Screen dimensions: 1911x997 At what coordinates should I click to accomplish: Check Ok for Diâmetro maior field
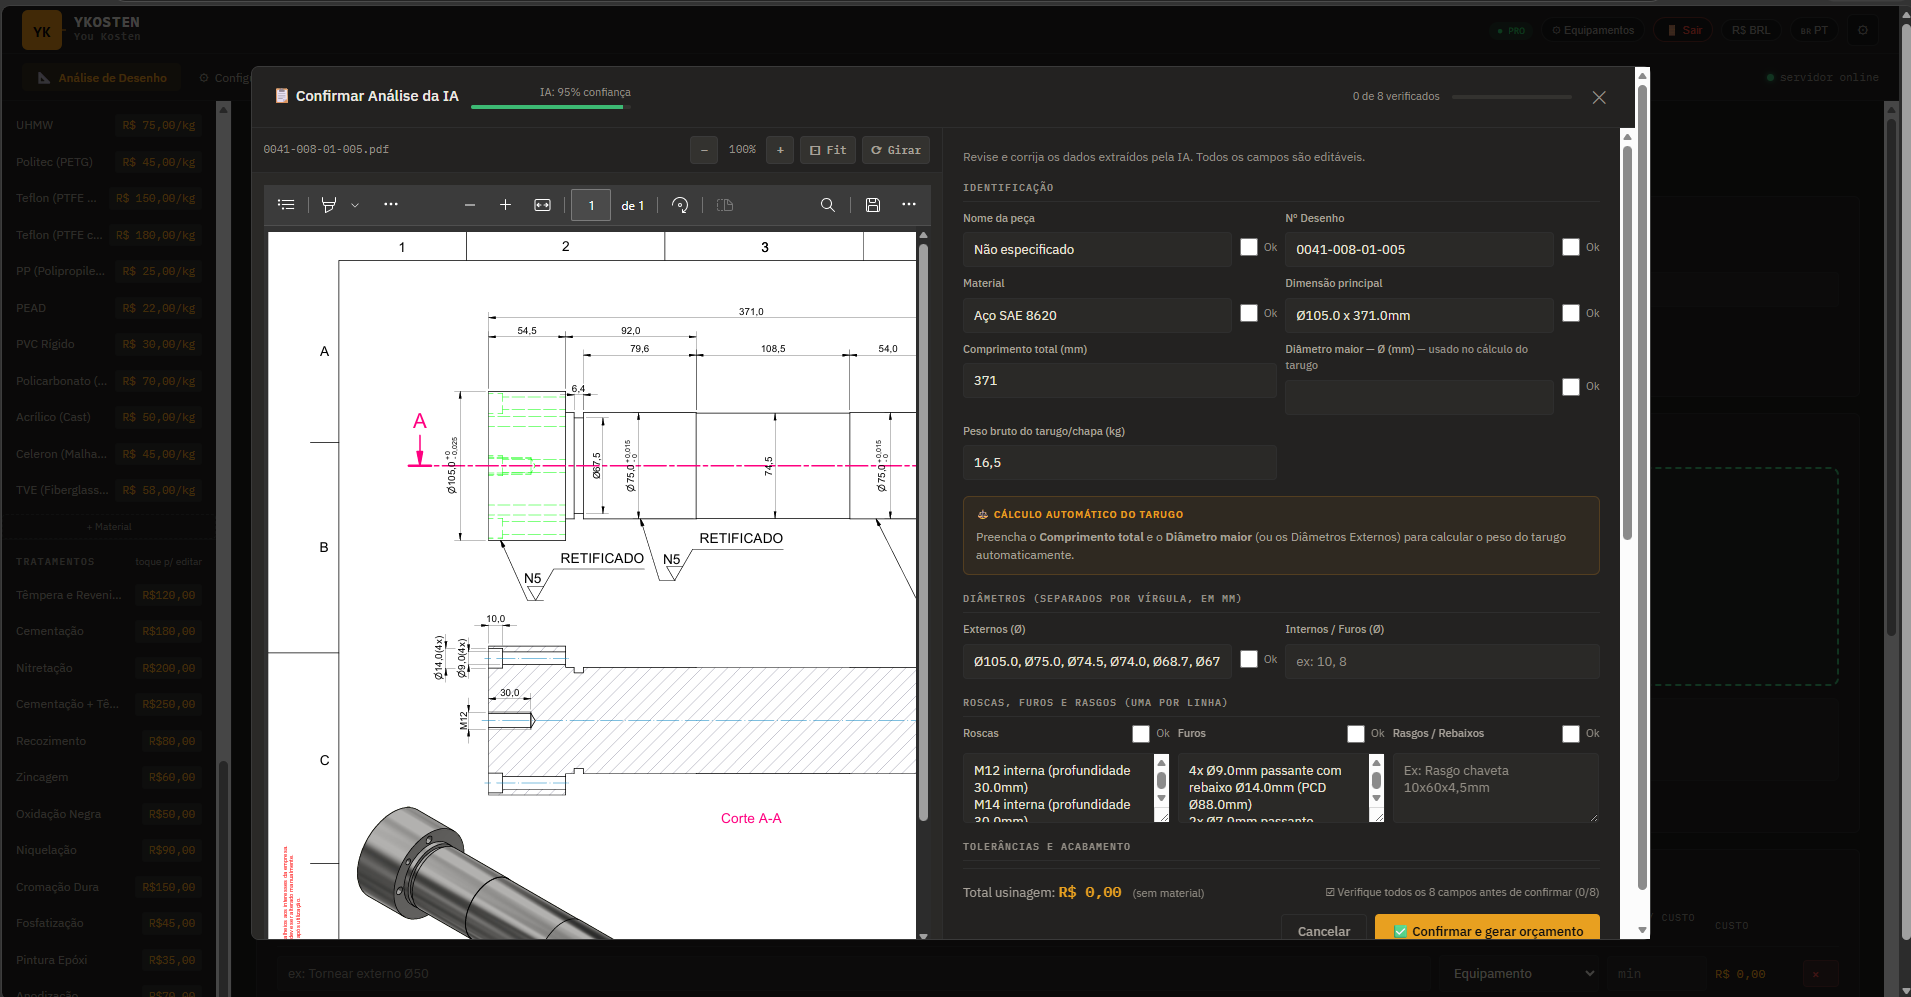[1571, 386]
